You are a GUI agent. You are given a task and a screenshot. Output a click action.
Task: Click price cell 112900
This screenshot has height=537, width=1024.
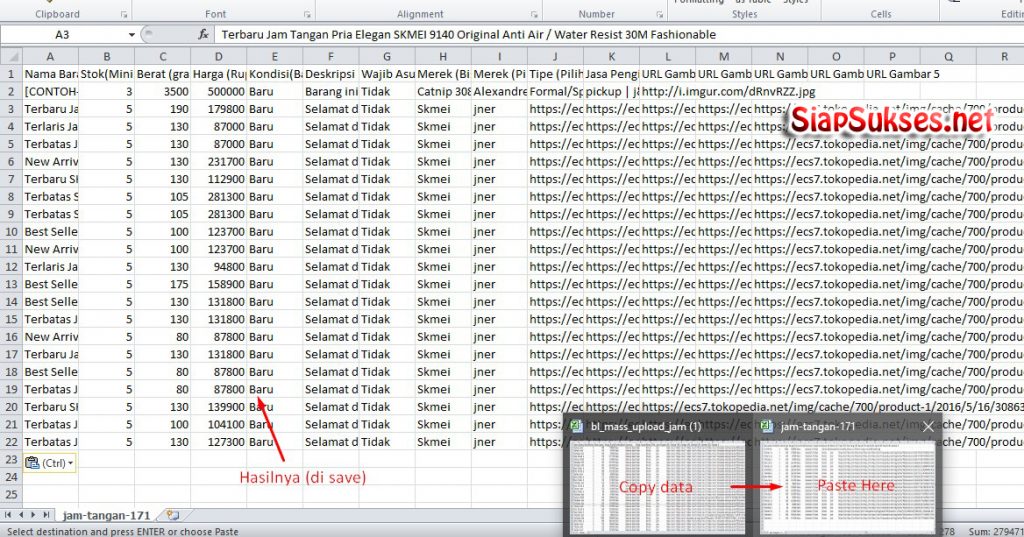tap(219, 179)
